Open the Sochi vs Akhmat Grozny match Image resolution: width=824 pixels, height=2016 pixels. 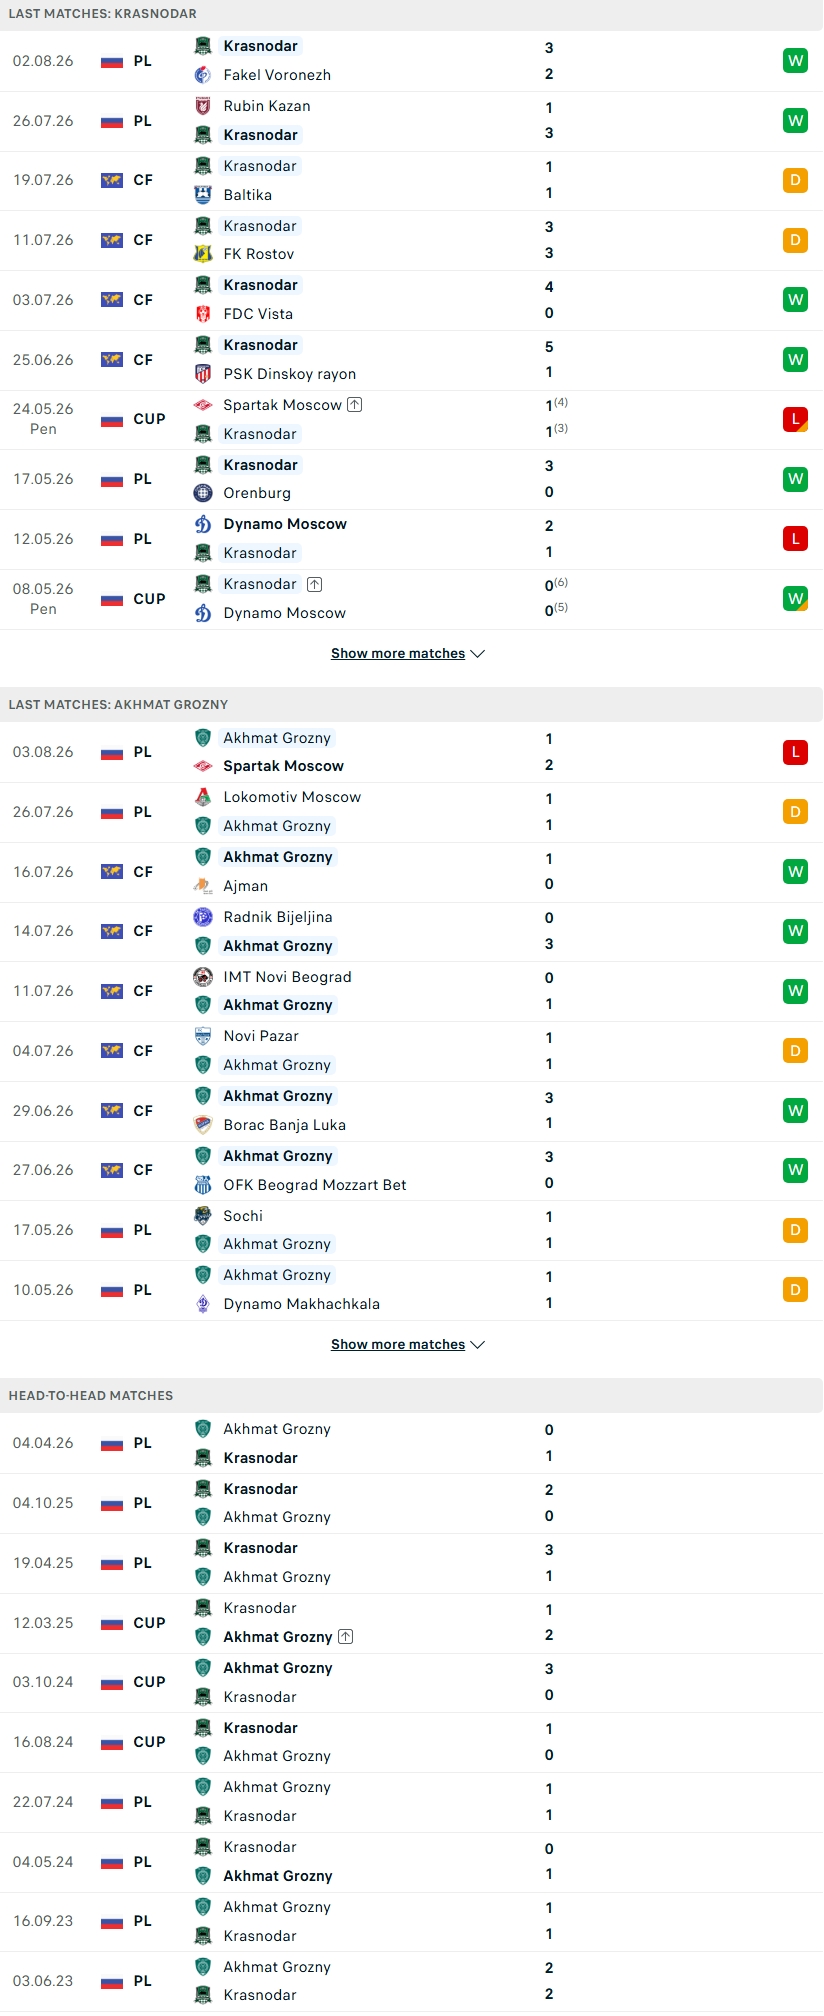412,1230
